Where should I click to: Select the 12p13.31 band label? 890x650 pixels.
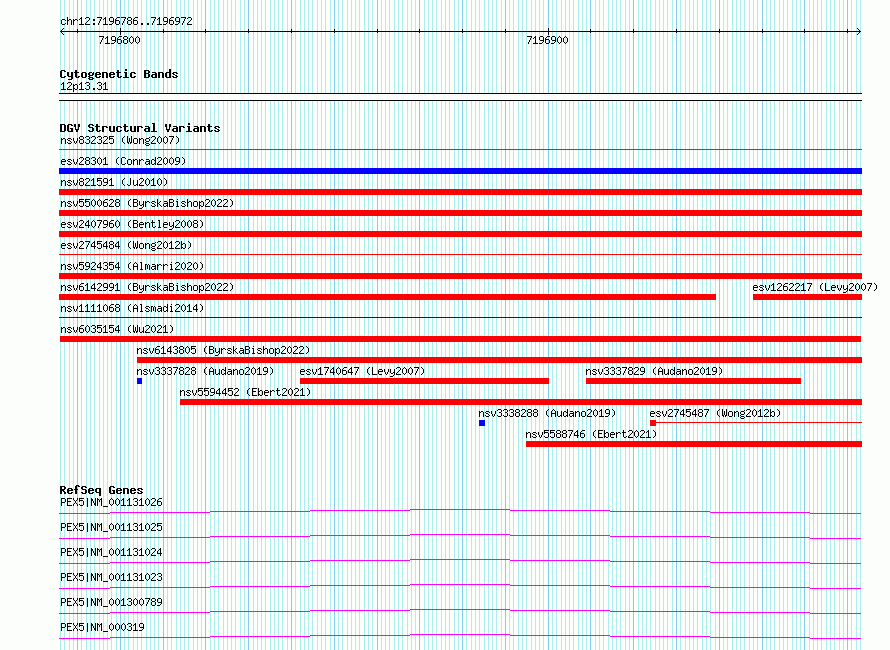tap(84, 86)
